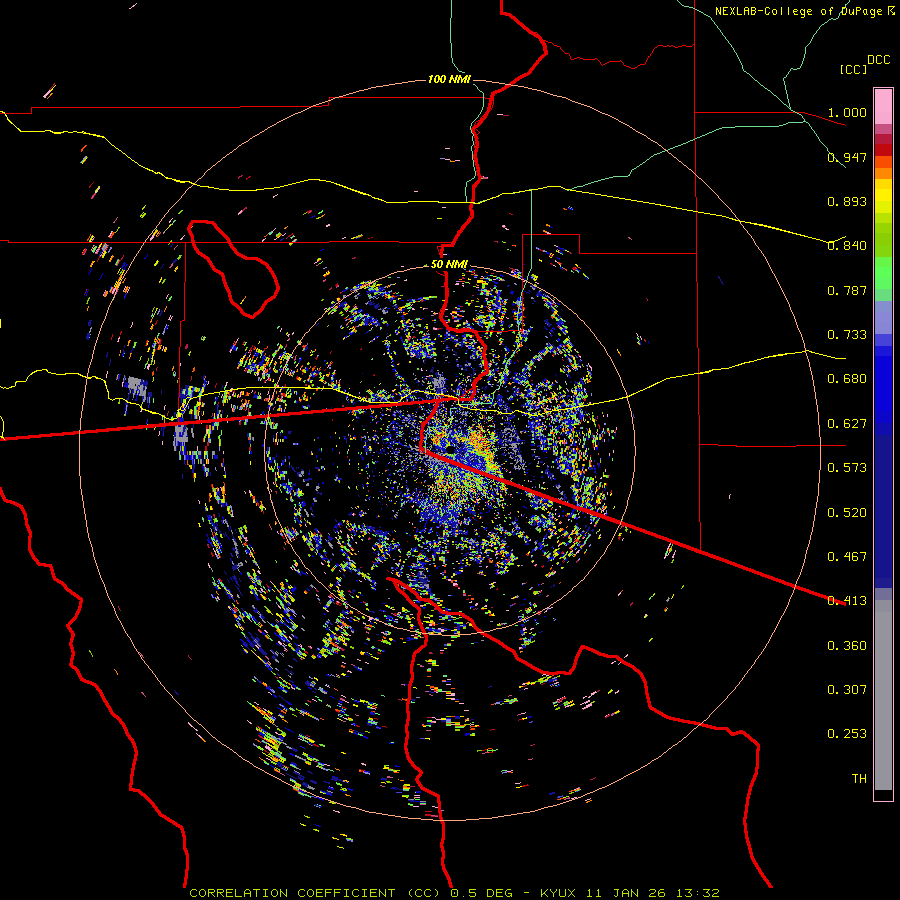Select the 0.947 legend value
This screenshot has width=900, height=900.
click(847, 157)
